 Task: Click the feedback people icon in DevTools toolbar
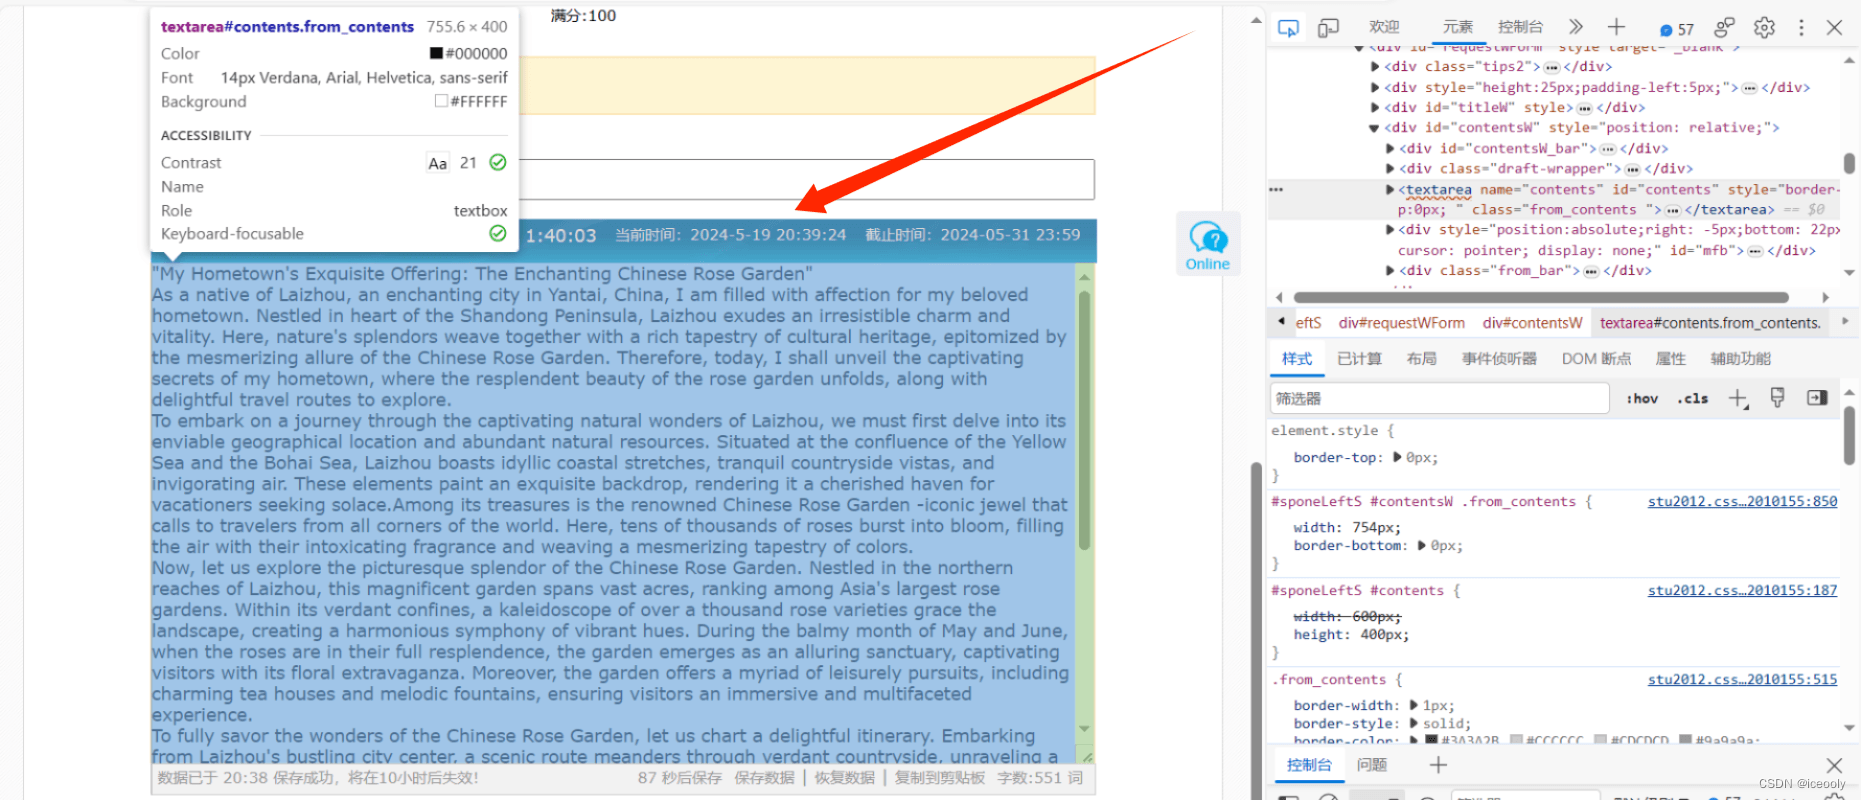(1725, 27)
